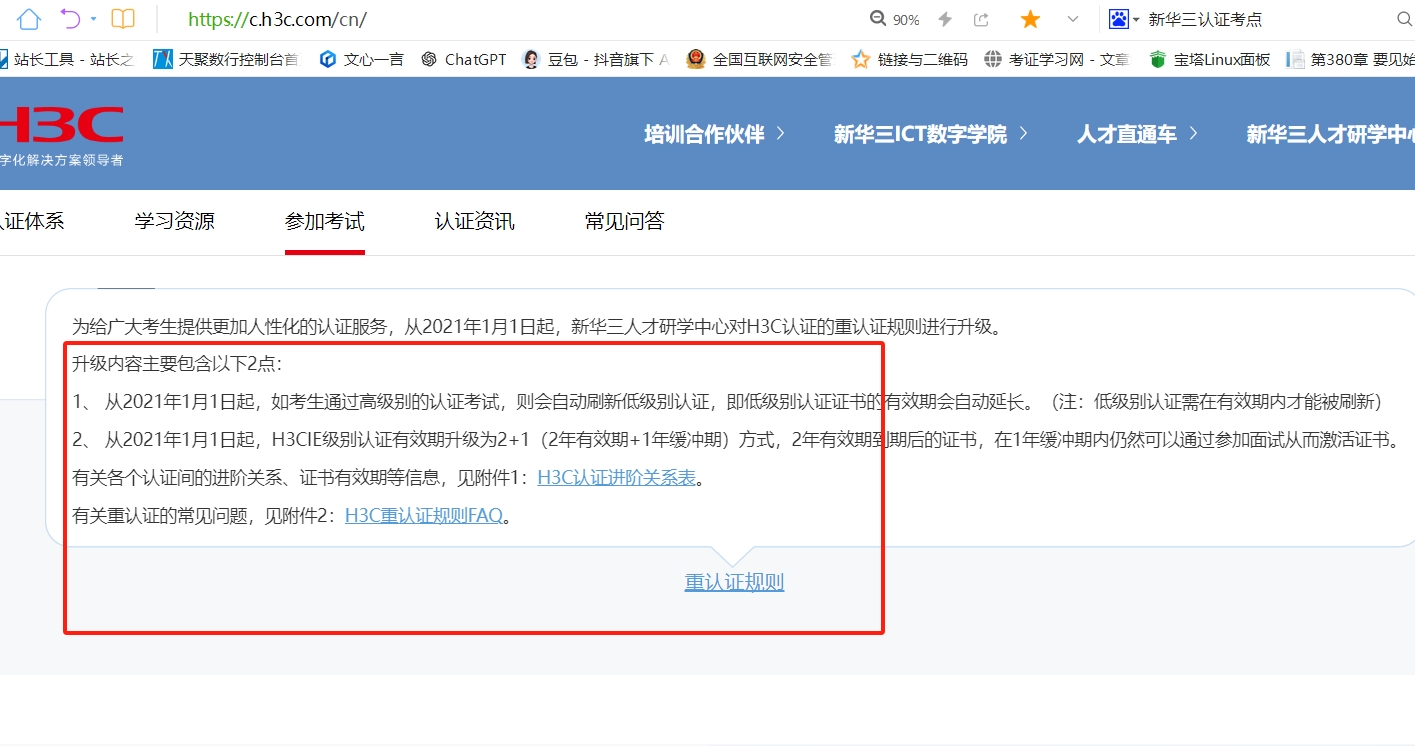
Task: Open the Baidu paw search engine selector
Action: pos(1124,19)
